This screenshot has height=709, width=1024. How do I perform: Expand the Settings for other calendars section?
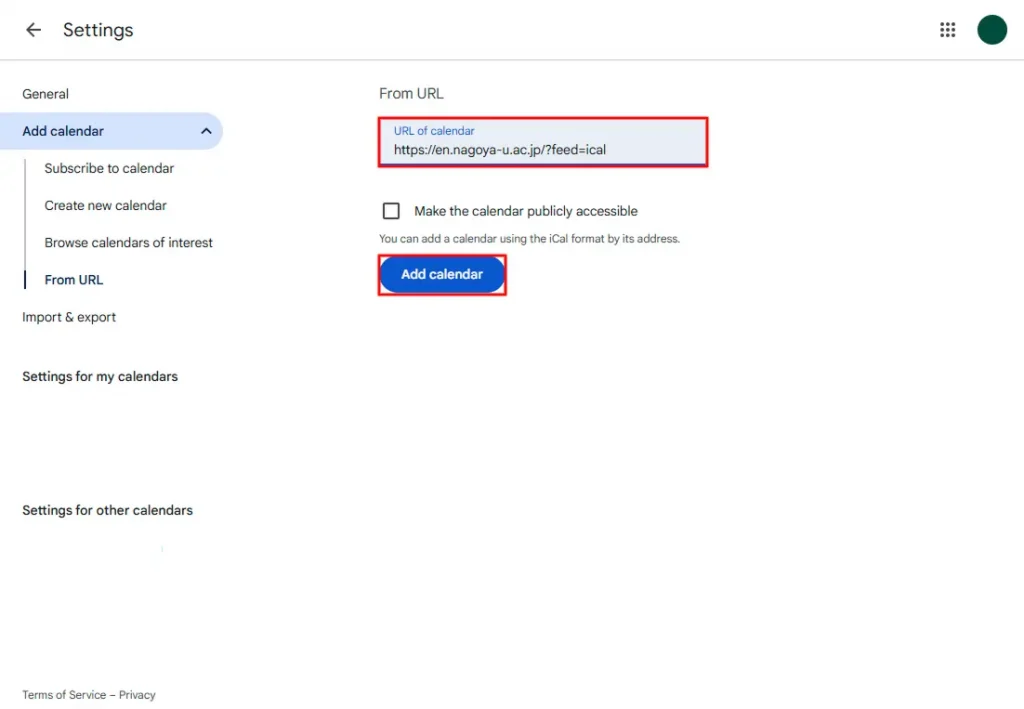point(107,510)
